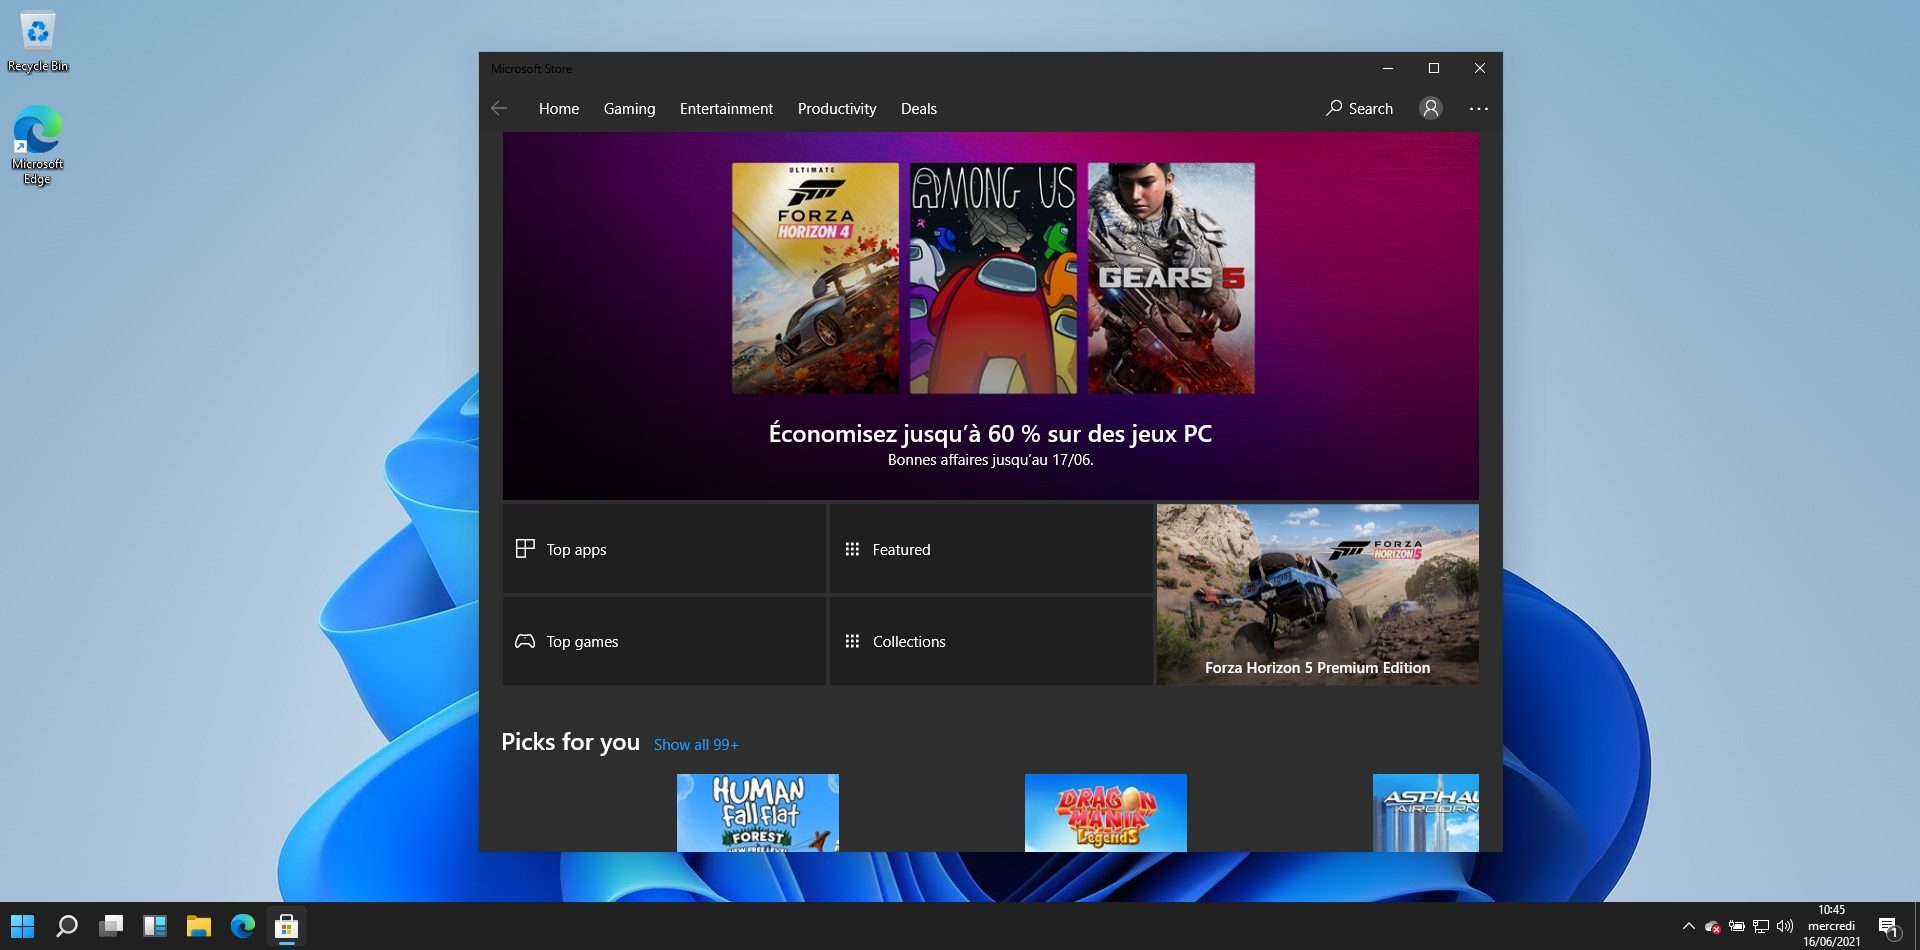Select the Microsoft Edge desktop shortcut
The height and width of the screenshot is (950, 1920).
tap(38, 145)
